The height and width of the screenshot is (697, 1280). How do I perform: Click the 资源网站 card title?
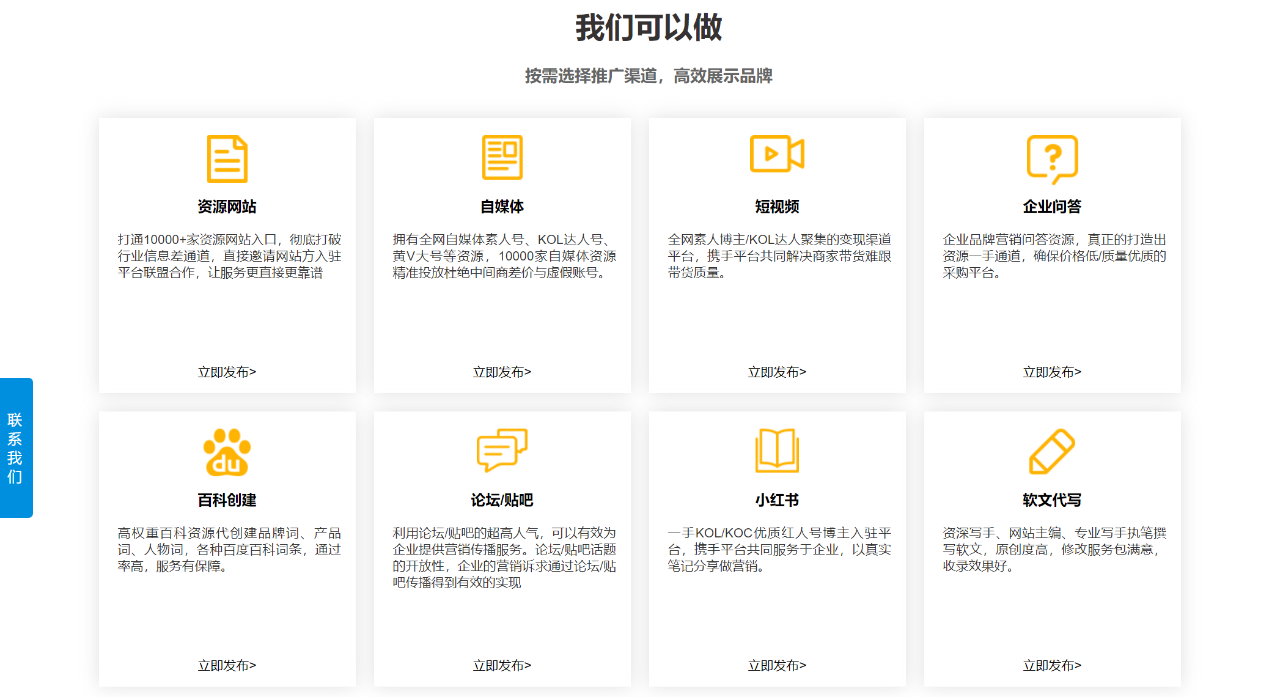[227, 207]
